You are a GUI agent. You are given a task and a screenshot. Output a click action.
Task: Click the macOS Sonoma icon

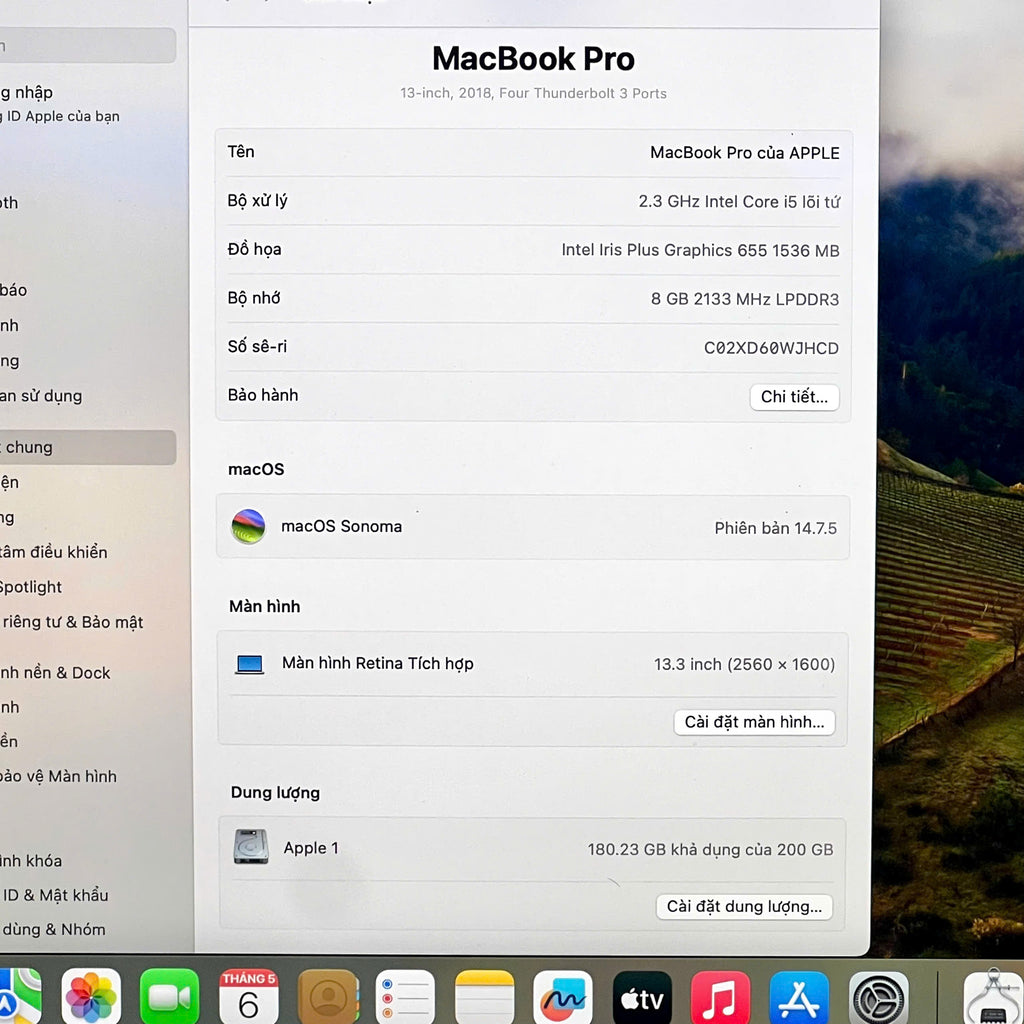point(248,526)
